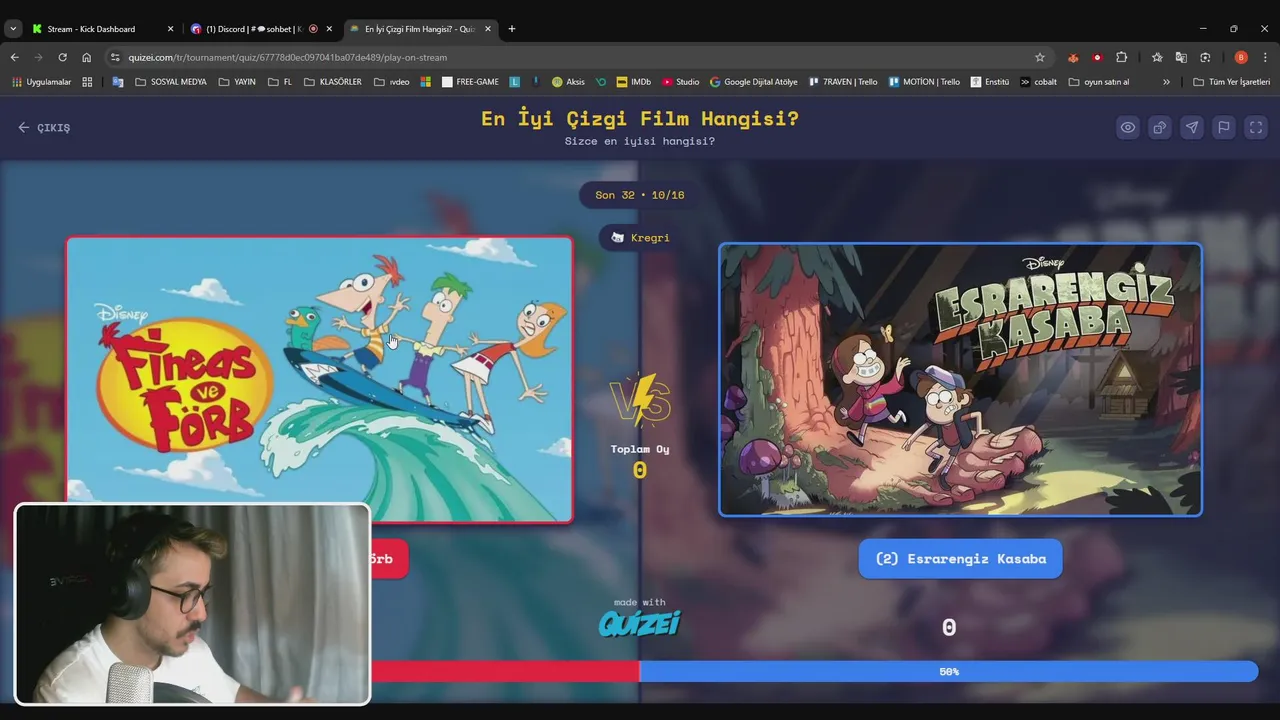The width and height of the screenshot is (1280, 720).
Task: Open FREE-GAME bookmark
Action: pos(470,82)
